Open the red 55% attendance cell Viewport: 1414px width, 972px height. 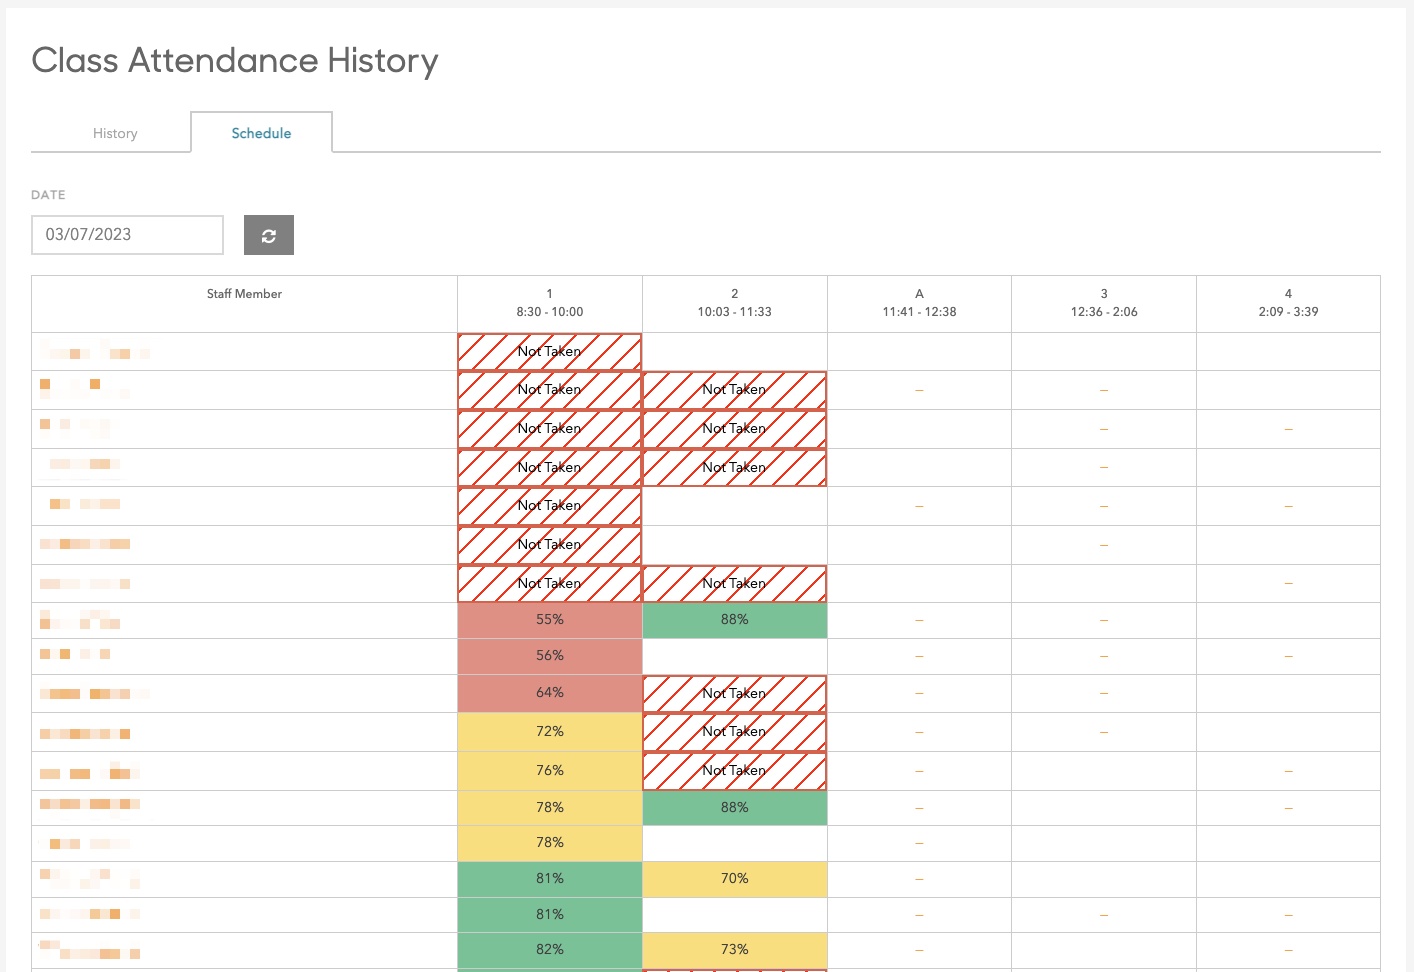coord(549,620)
